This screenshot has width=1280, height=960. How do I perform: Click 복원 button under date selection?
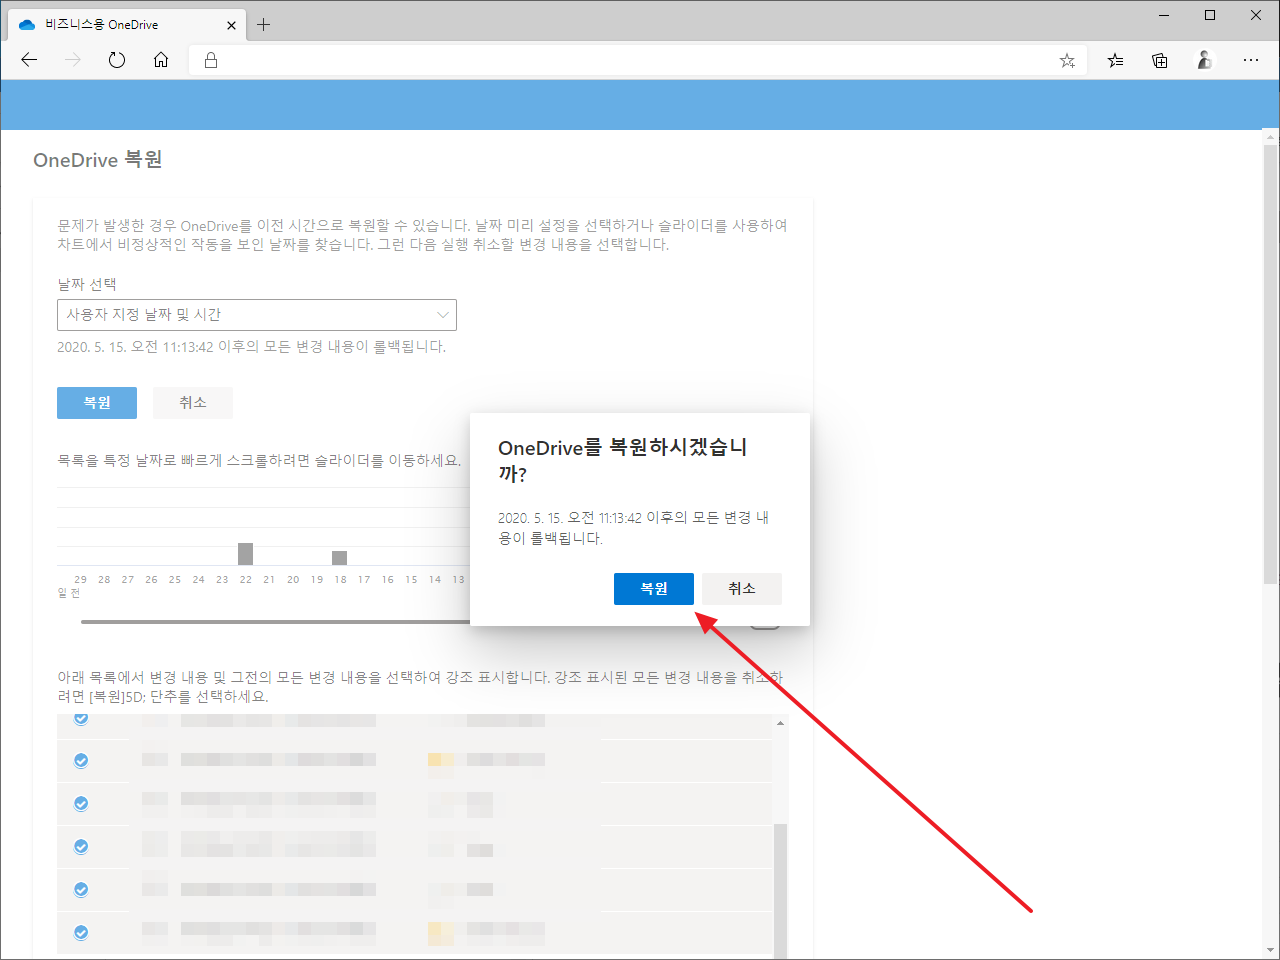pos(97,403)
